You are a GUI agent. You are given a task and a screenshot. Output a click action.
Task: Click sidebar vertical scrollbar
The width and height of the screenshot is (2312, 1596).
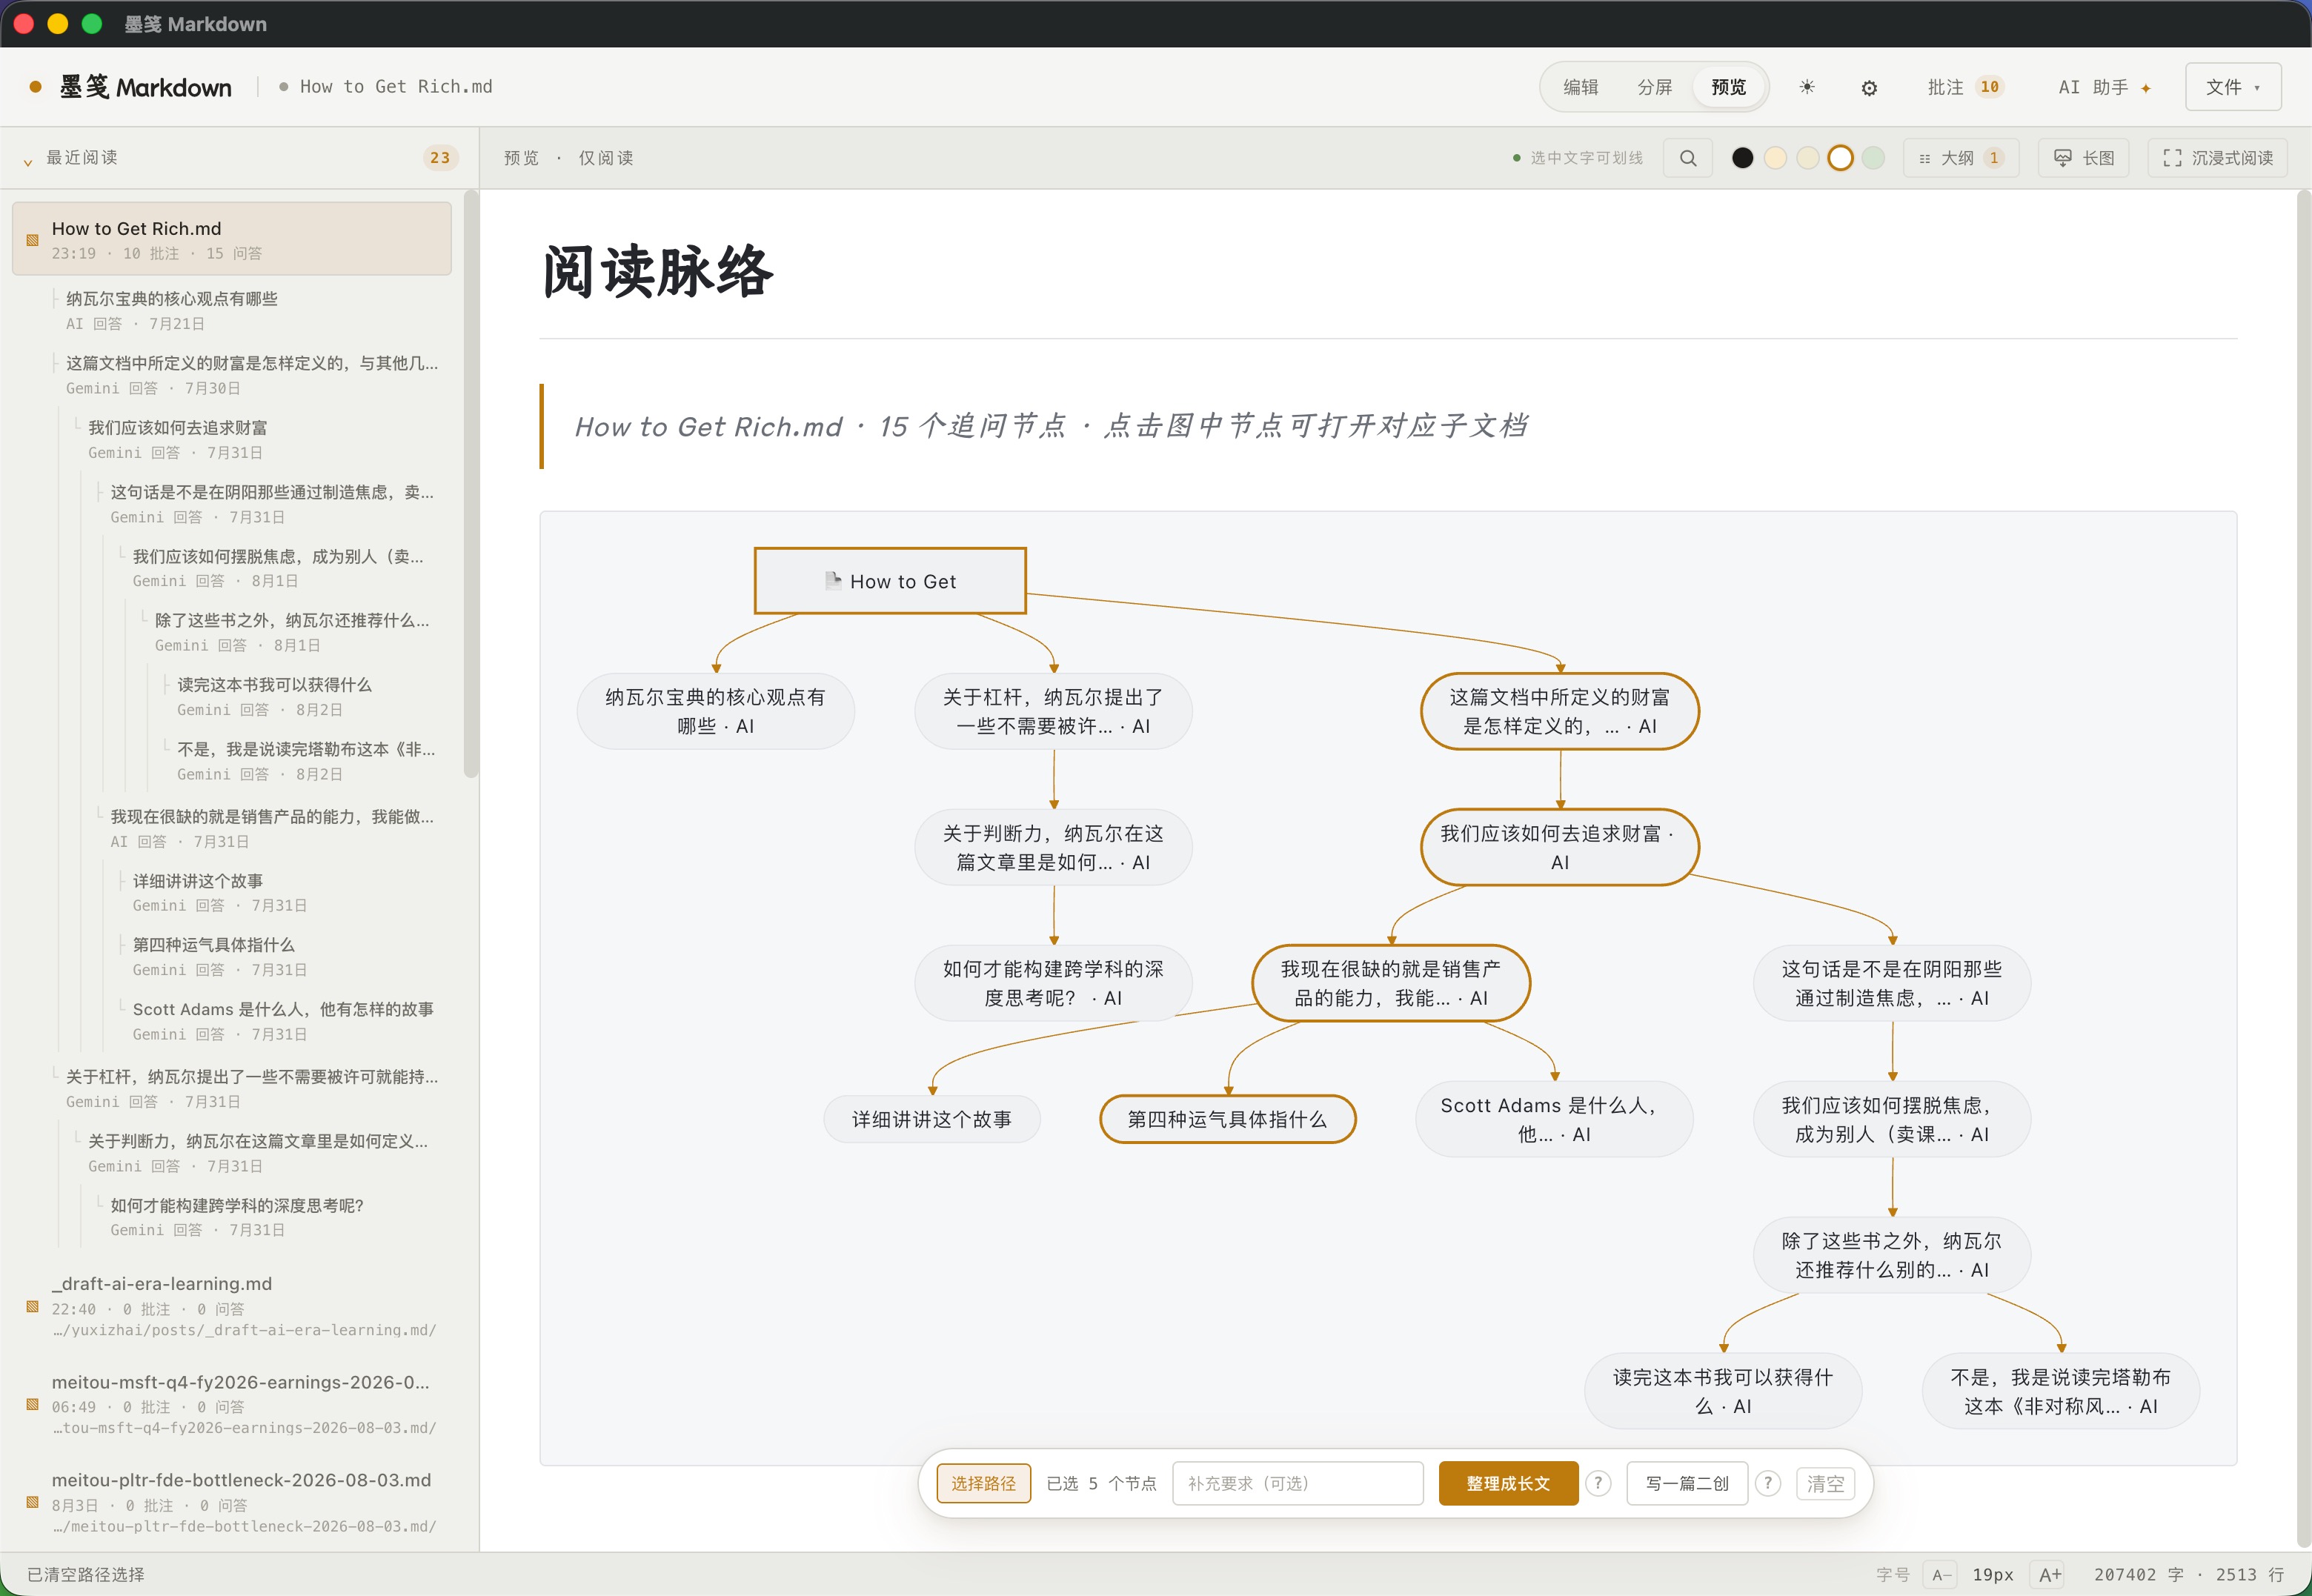coord(471,485)
